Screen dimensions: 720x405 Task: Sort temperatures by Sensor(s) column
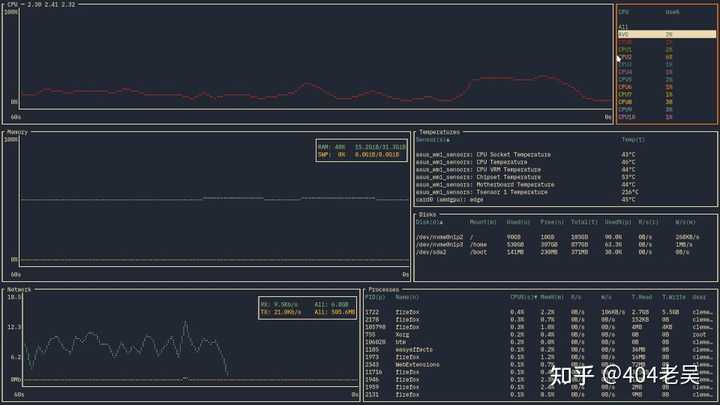[x=433, y=140]
